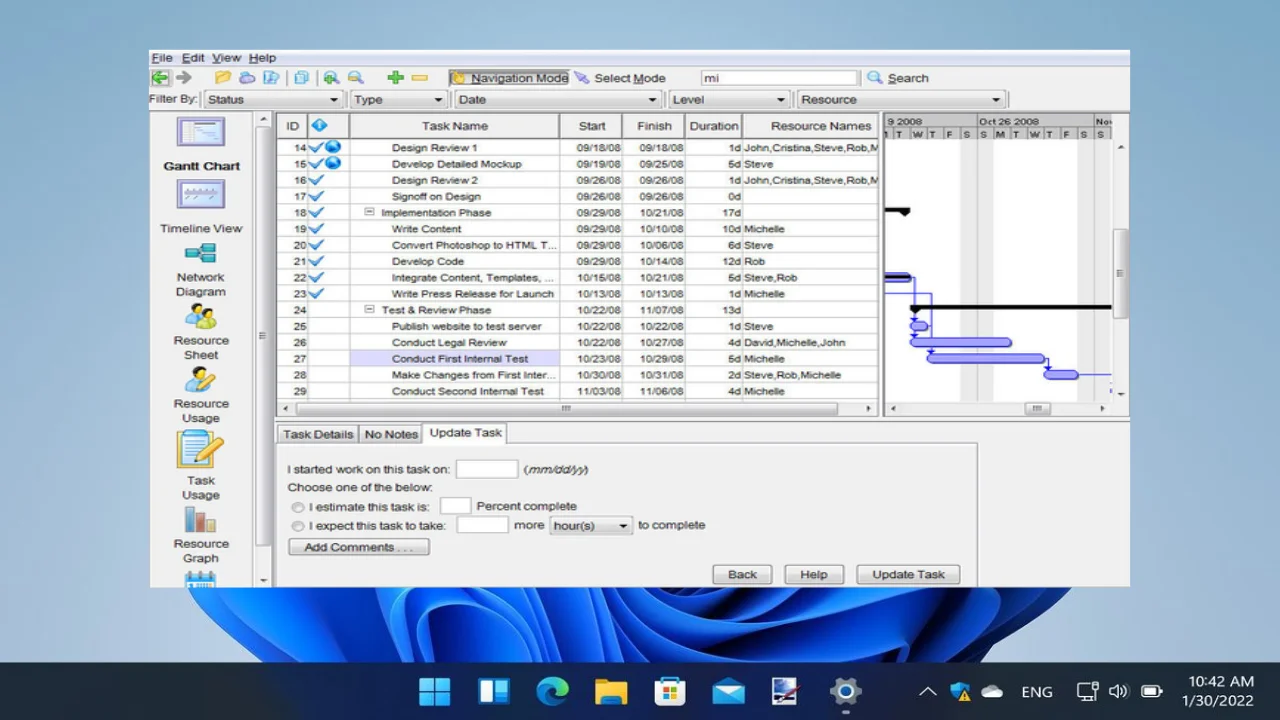
Task: Click the search text field containing 'mi'
Action: click(779, 78)
